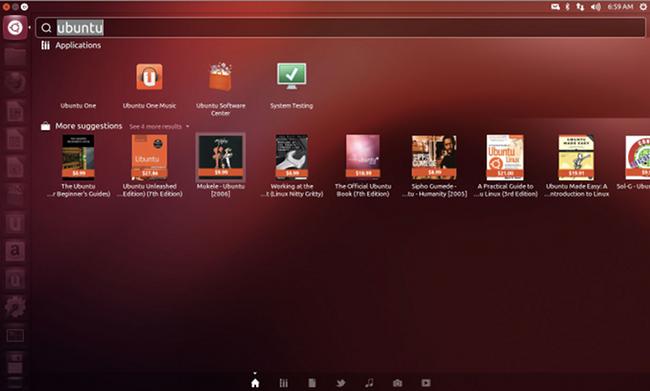Click the System Testing label

pos(292,106)
